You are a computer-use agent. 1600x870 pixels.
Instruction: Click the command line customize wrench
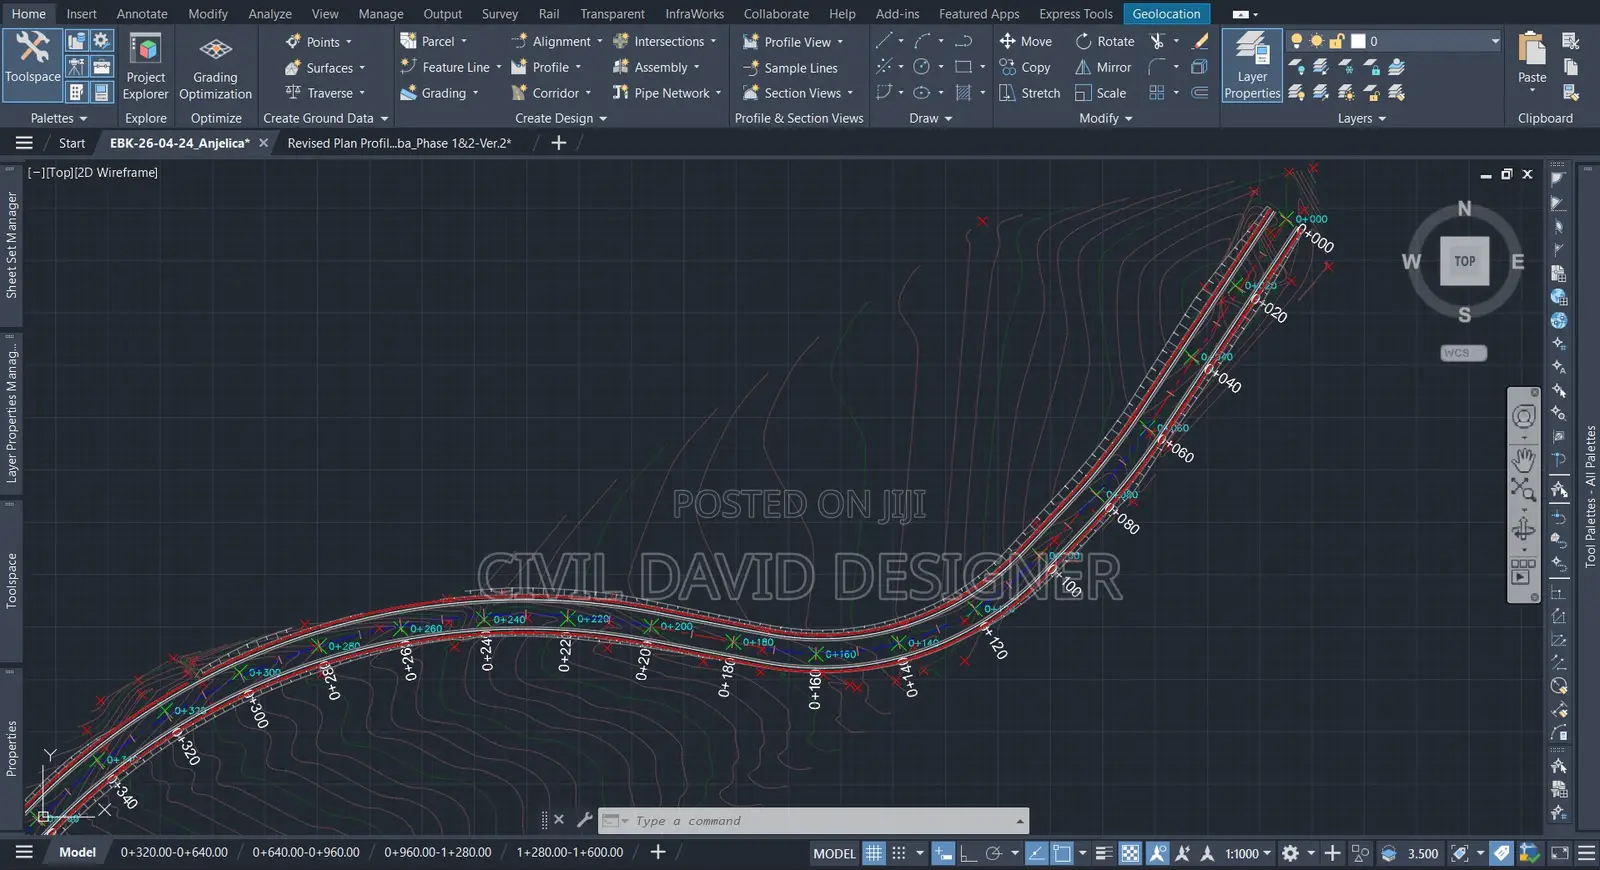[585, 820]
